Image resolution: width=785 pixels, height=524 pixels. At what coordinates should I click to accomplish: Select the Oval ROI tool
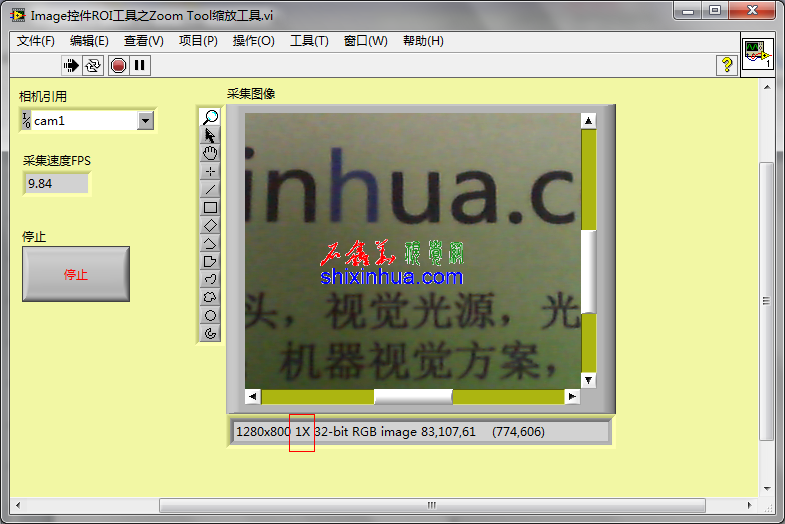(210, 315)
